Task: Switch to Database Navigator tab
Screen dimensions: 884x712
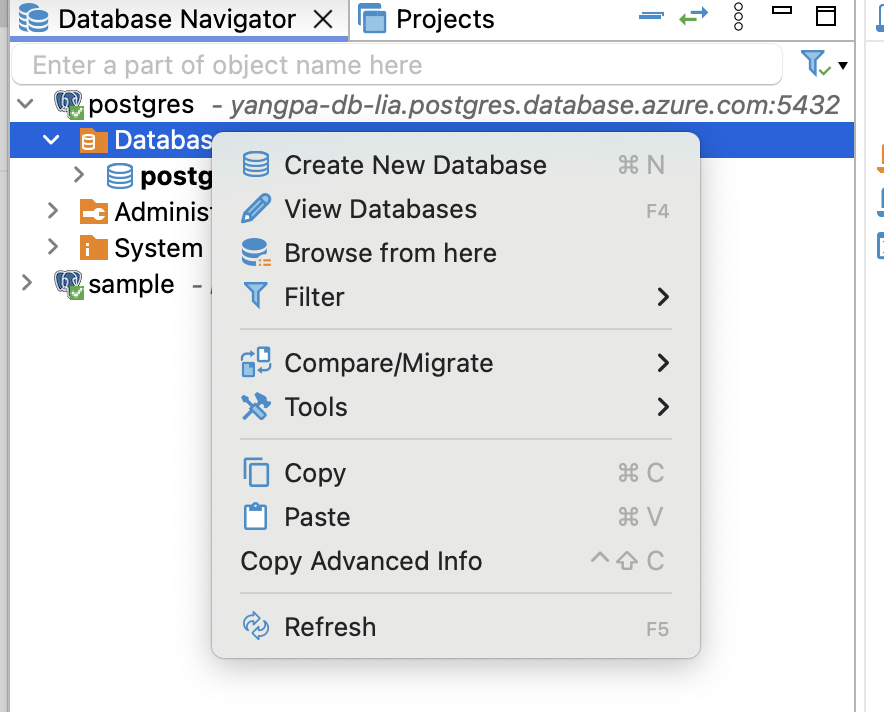Action: point(179,20)
